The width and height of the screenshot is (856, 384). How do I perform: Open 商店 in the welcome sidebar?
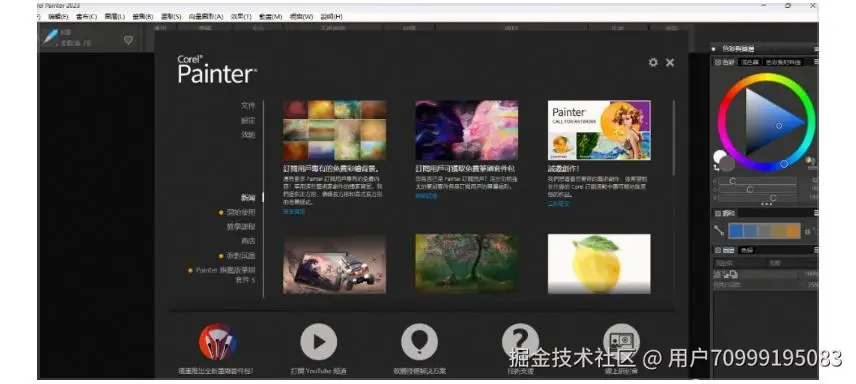[248, 241]
